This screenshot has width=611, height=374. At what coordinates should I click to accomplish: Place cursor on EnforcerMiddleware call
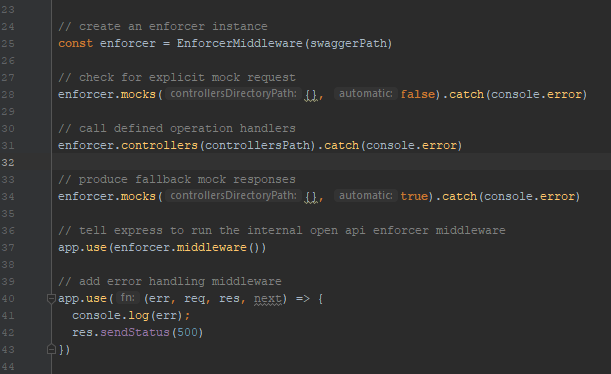(239, 43)
